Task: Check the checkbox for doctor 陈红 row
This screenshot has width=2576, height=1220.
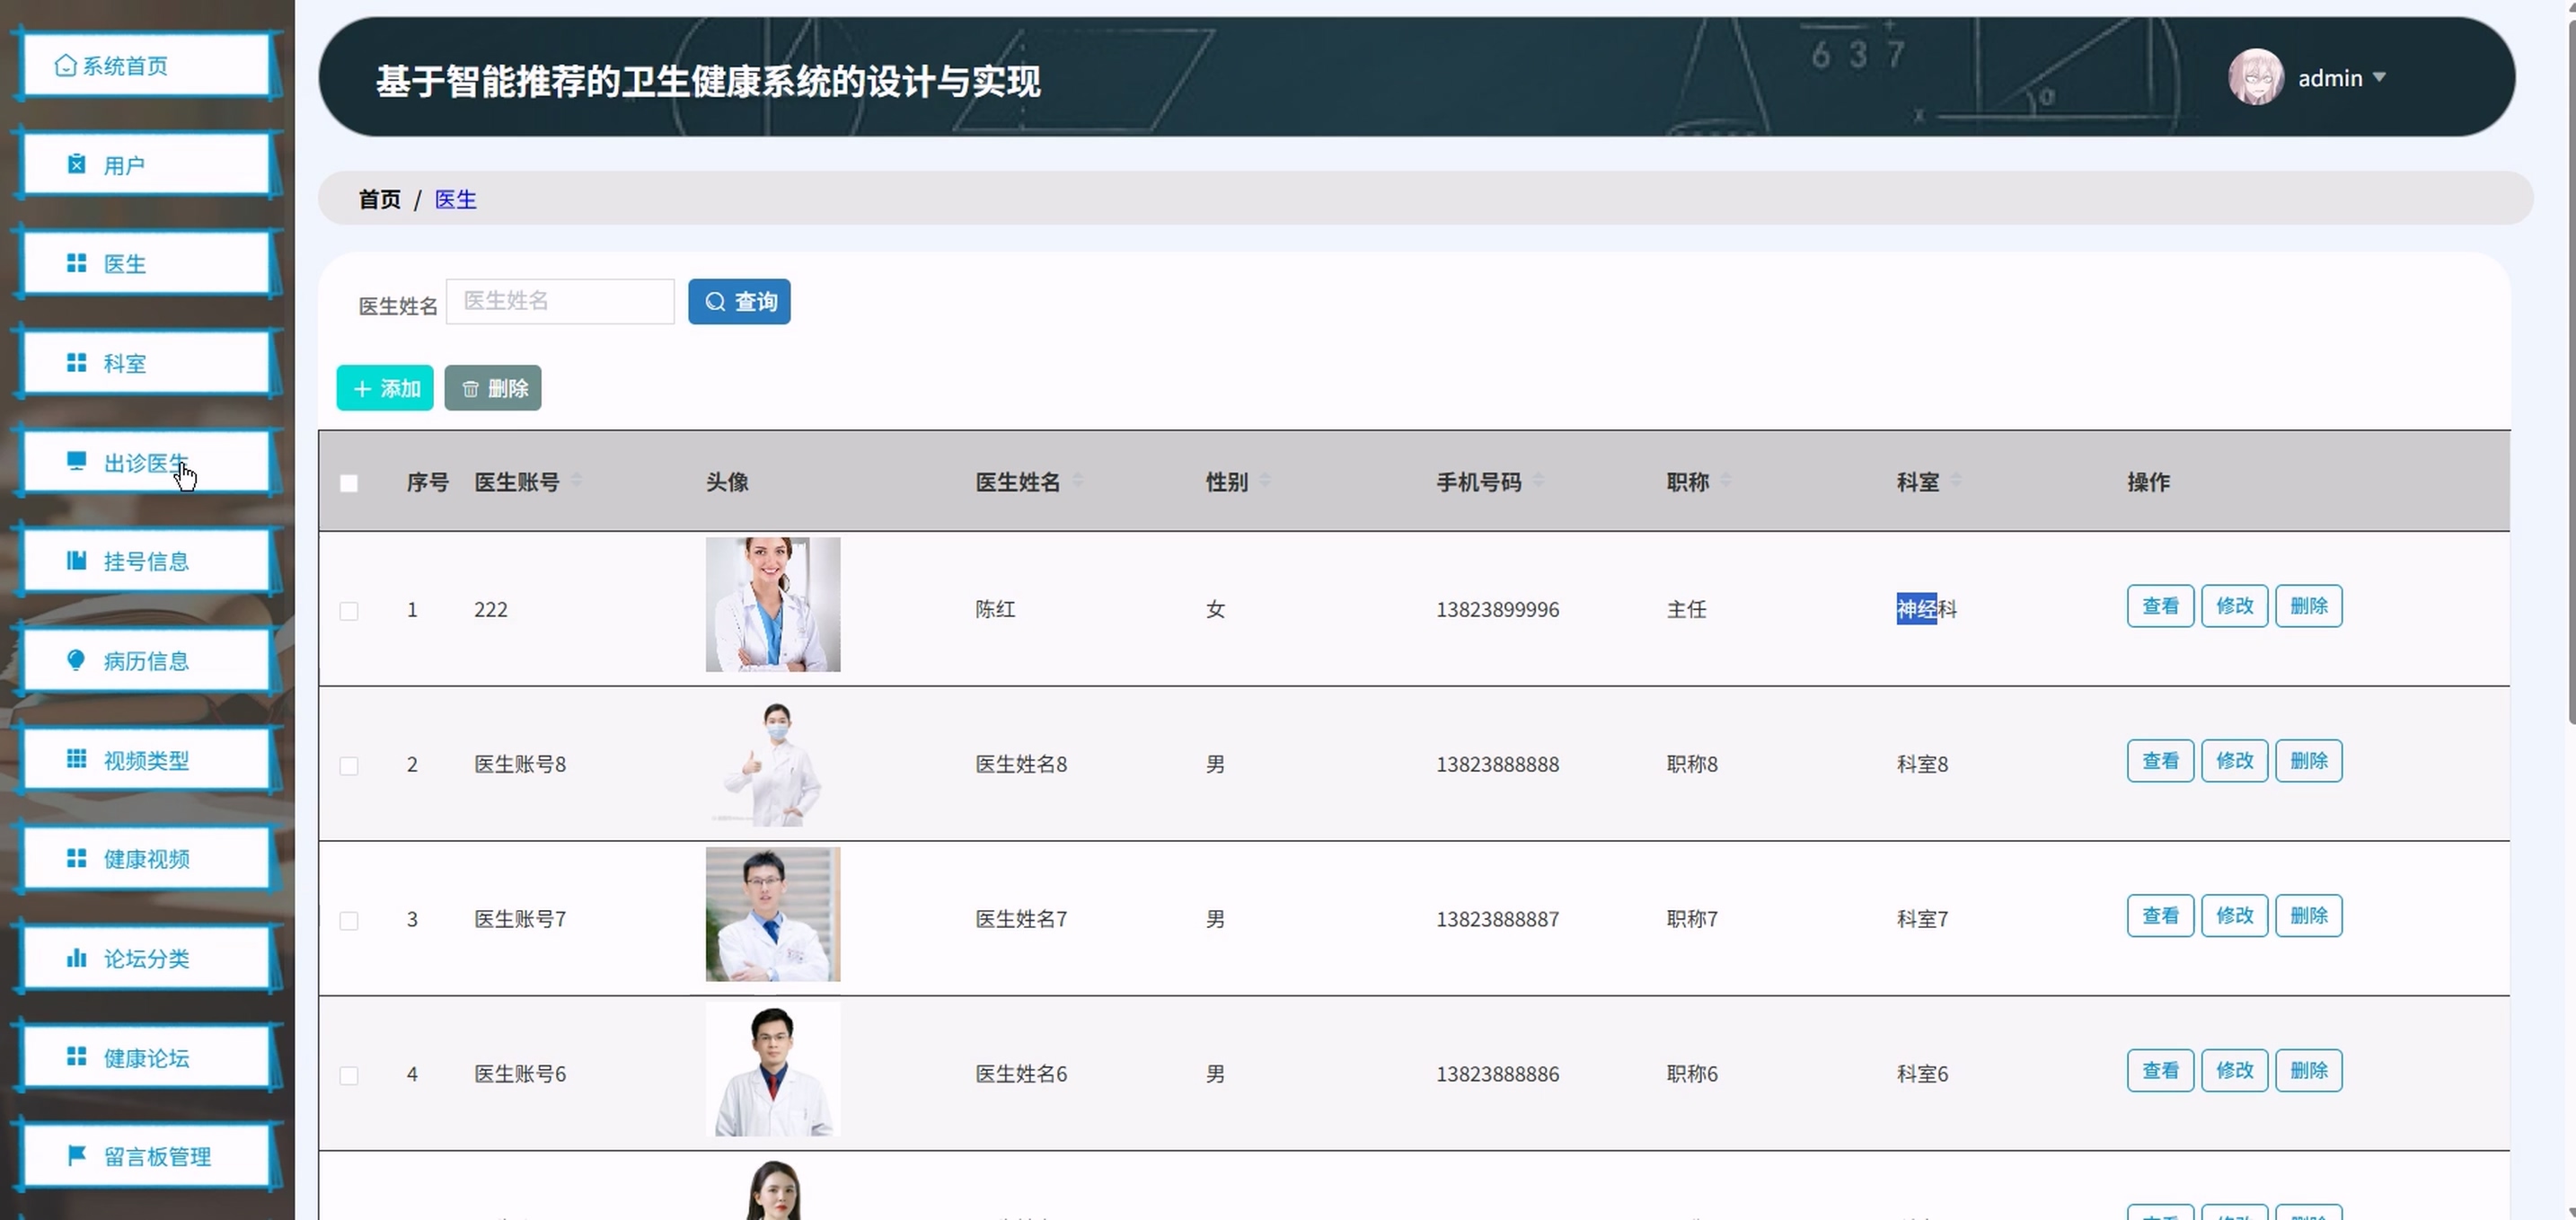Action: (349, 611)
